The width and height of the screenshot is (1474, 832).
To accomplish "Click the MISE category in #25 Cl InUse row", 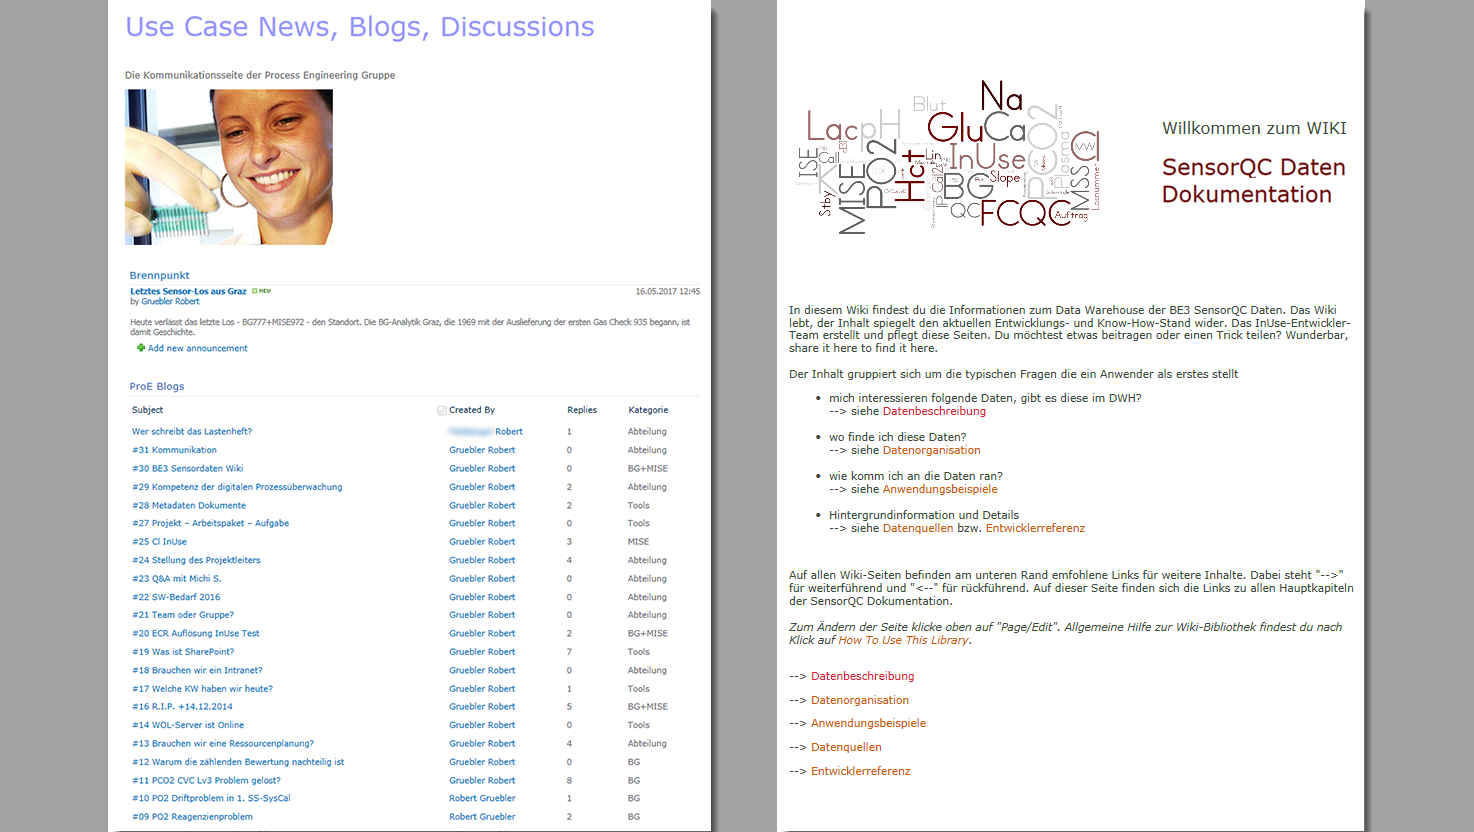I will (639, 542).
